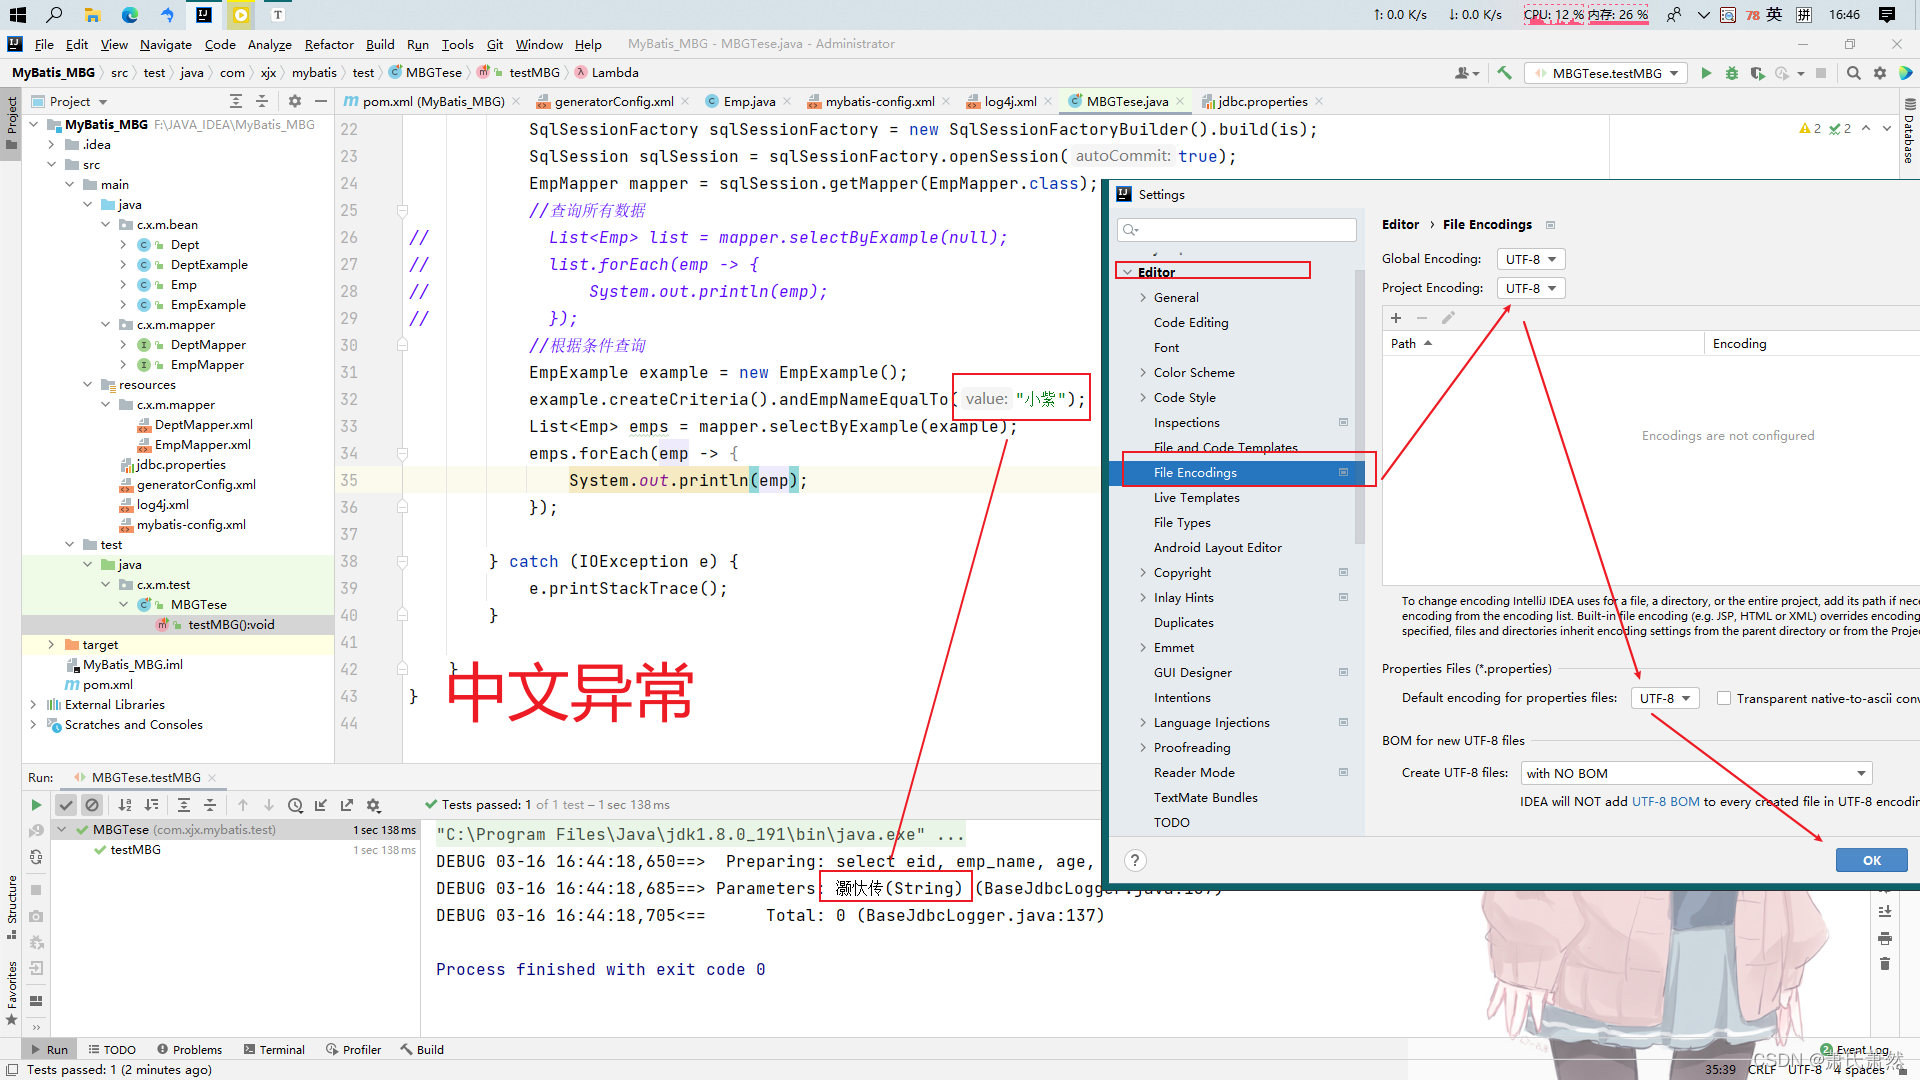Click OK button in Settings dialog
This screenshot has height=1080, width=1920.
(x=1871, y=860)
